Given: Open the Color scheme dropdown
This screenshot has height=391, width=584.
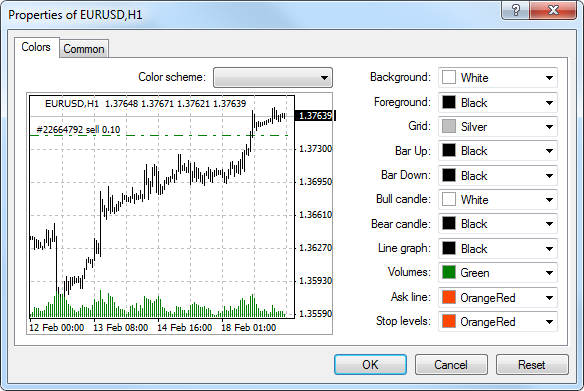Looking at the screenshot, I should coord(273,77).
